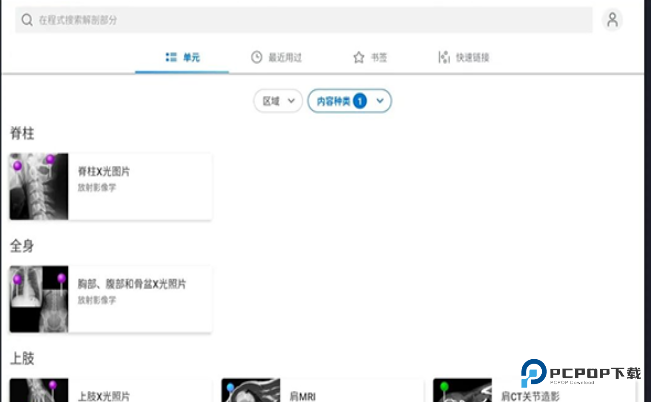The width and height of the screenshot is (651, 402).
Task: Click the quick links icon beside 快速链接
Action: [443, 58]
